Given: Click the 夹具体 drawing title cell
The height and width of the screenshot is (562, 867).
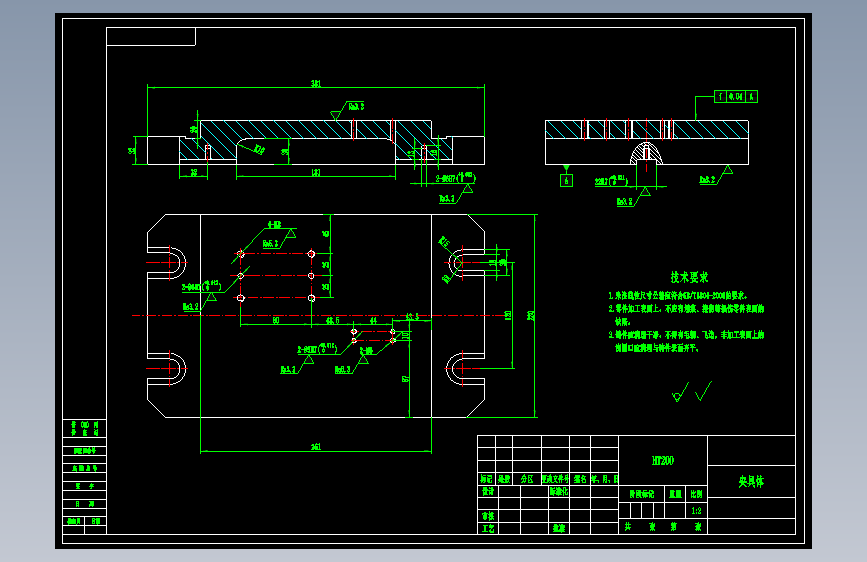Looking at the screenshot, I should click(751, 481).
